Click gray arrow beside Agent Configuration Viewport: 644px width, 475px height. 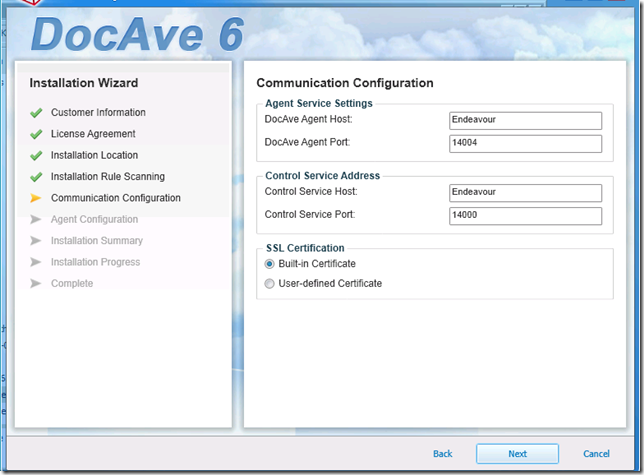[36, 219]
